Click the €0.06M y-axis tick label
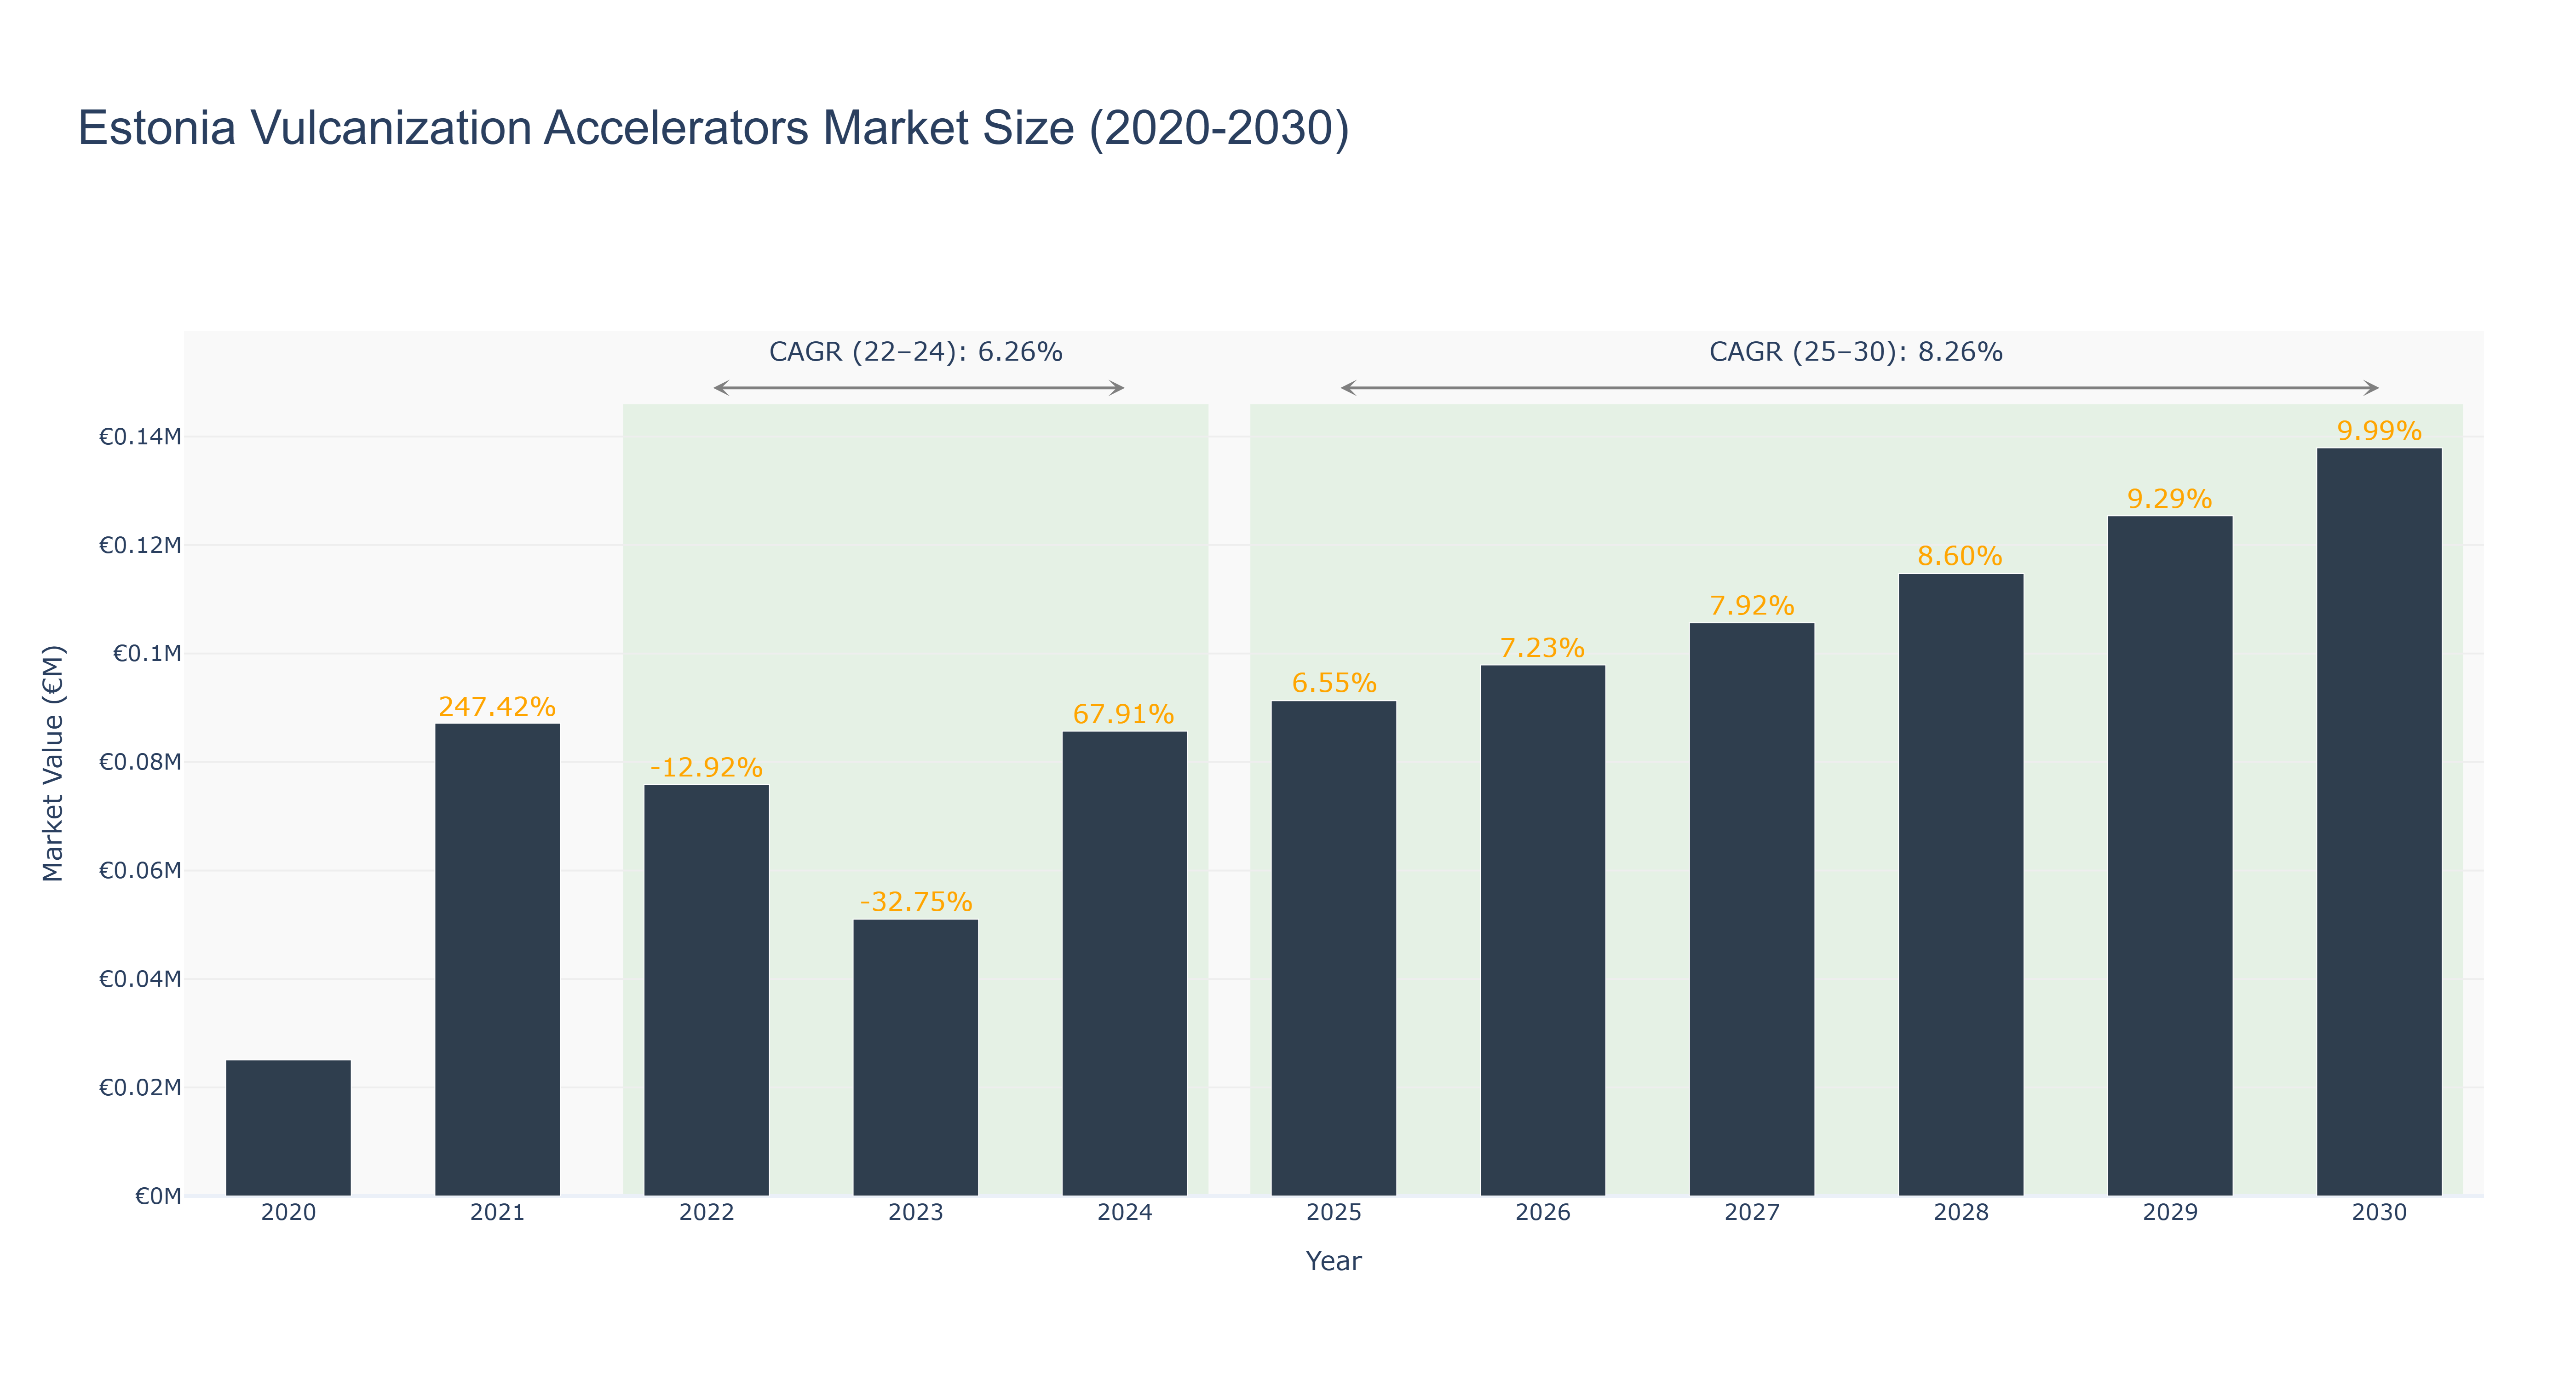The image size is (2576, 1380). (139, 870)
